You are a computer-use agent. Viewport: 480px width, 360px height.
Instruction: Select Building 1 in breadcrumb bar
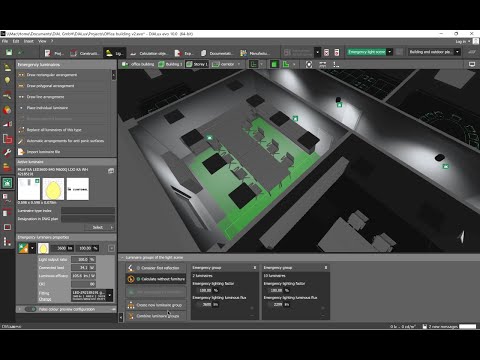(x=170, y=64)
